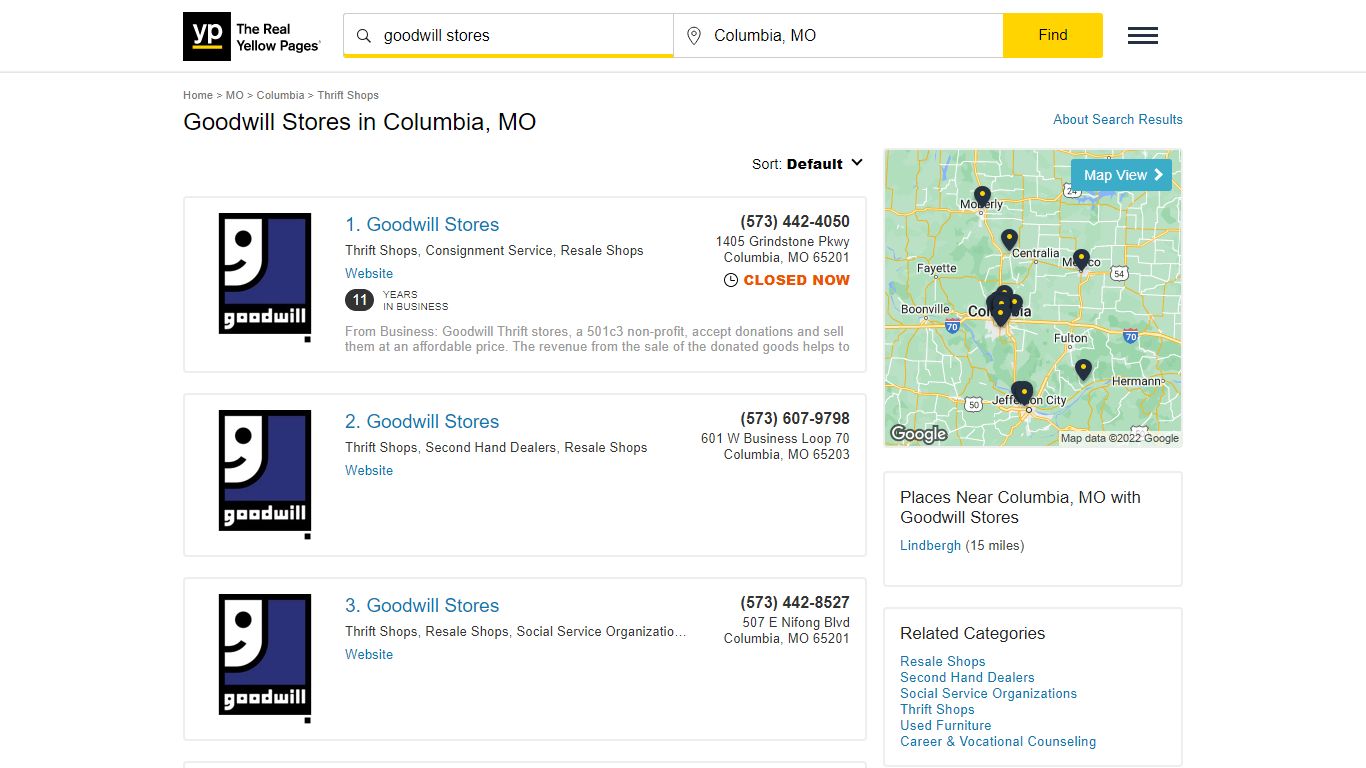Click the Mexico map pin
Viewport: 1366px width, 768px height.
(x=1081, y=260)
